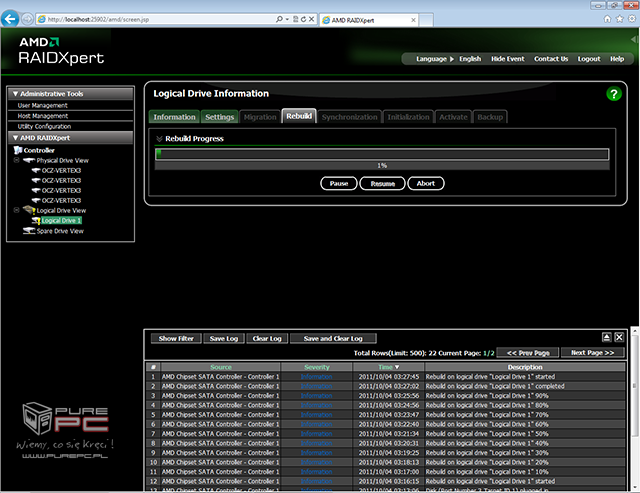Click the search magnifier in address bar
Viewport: 640px width, 493px height.
279,19
